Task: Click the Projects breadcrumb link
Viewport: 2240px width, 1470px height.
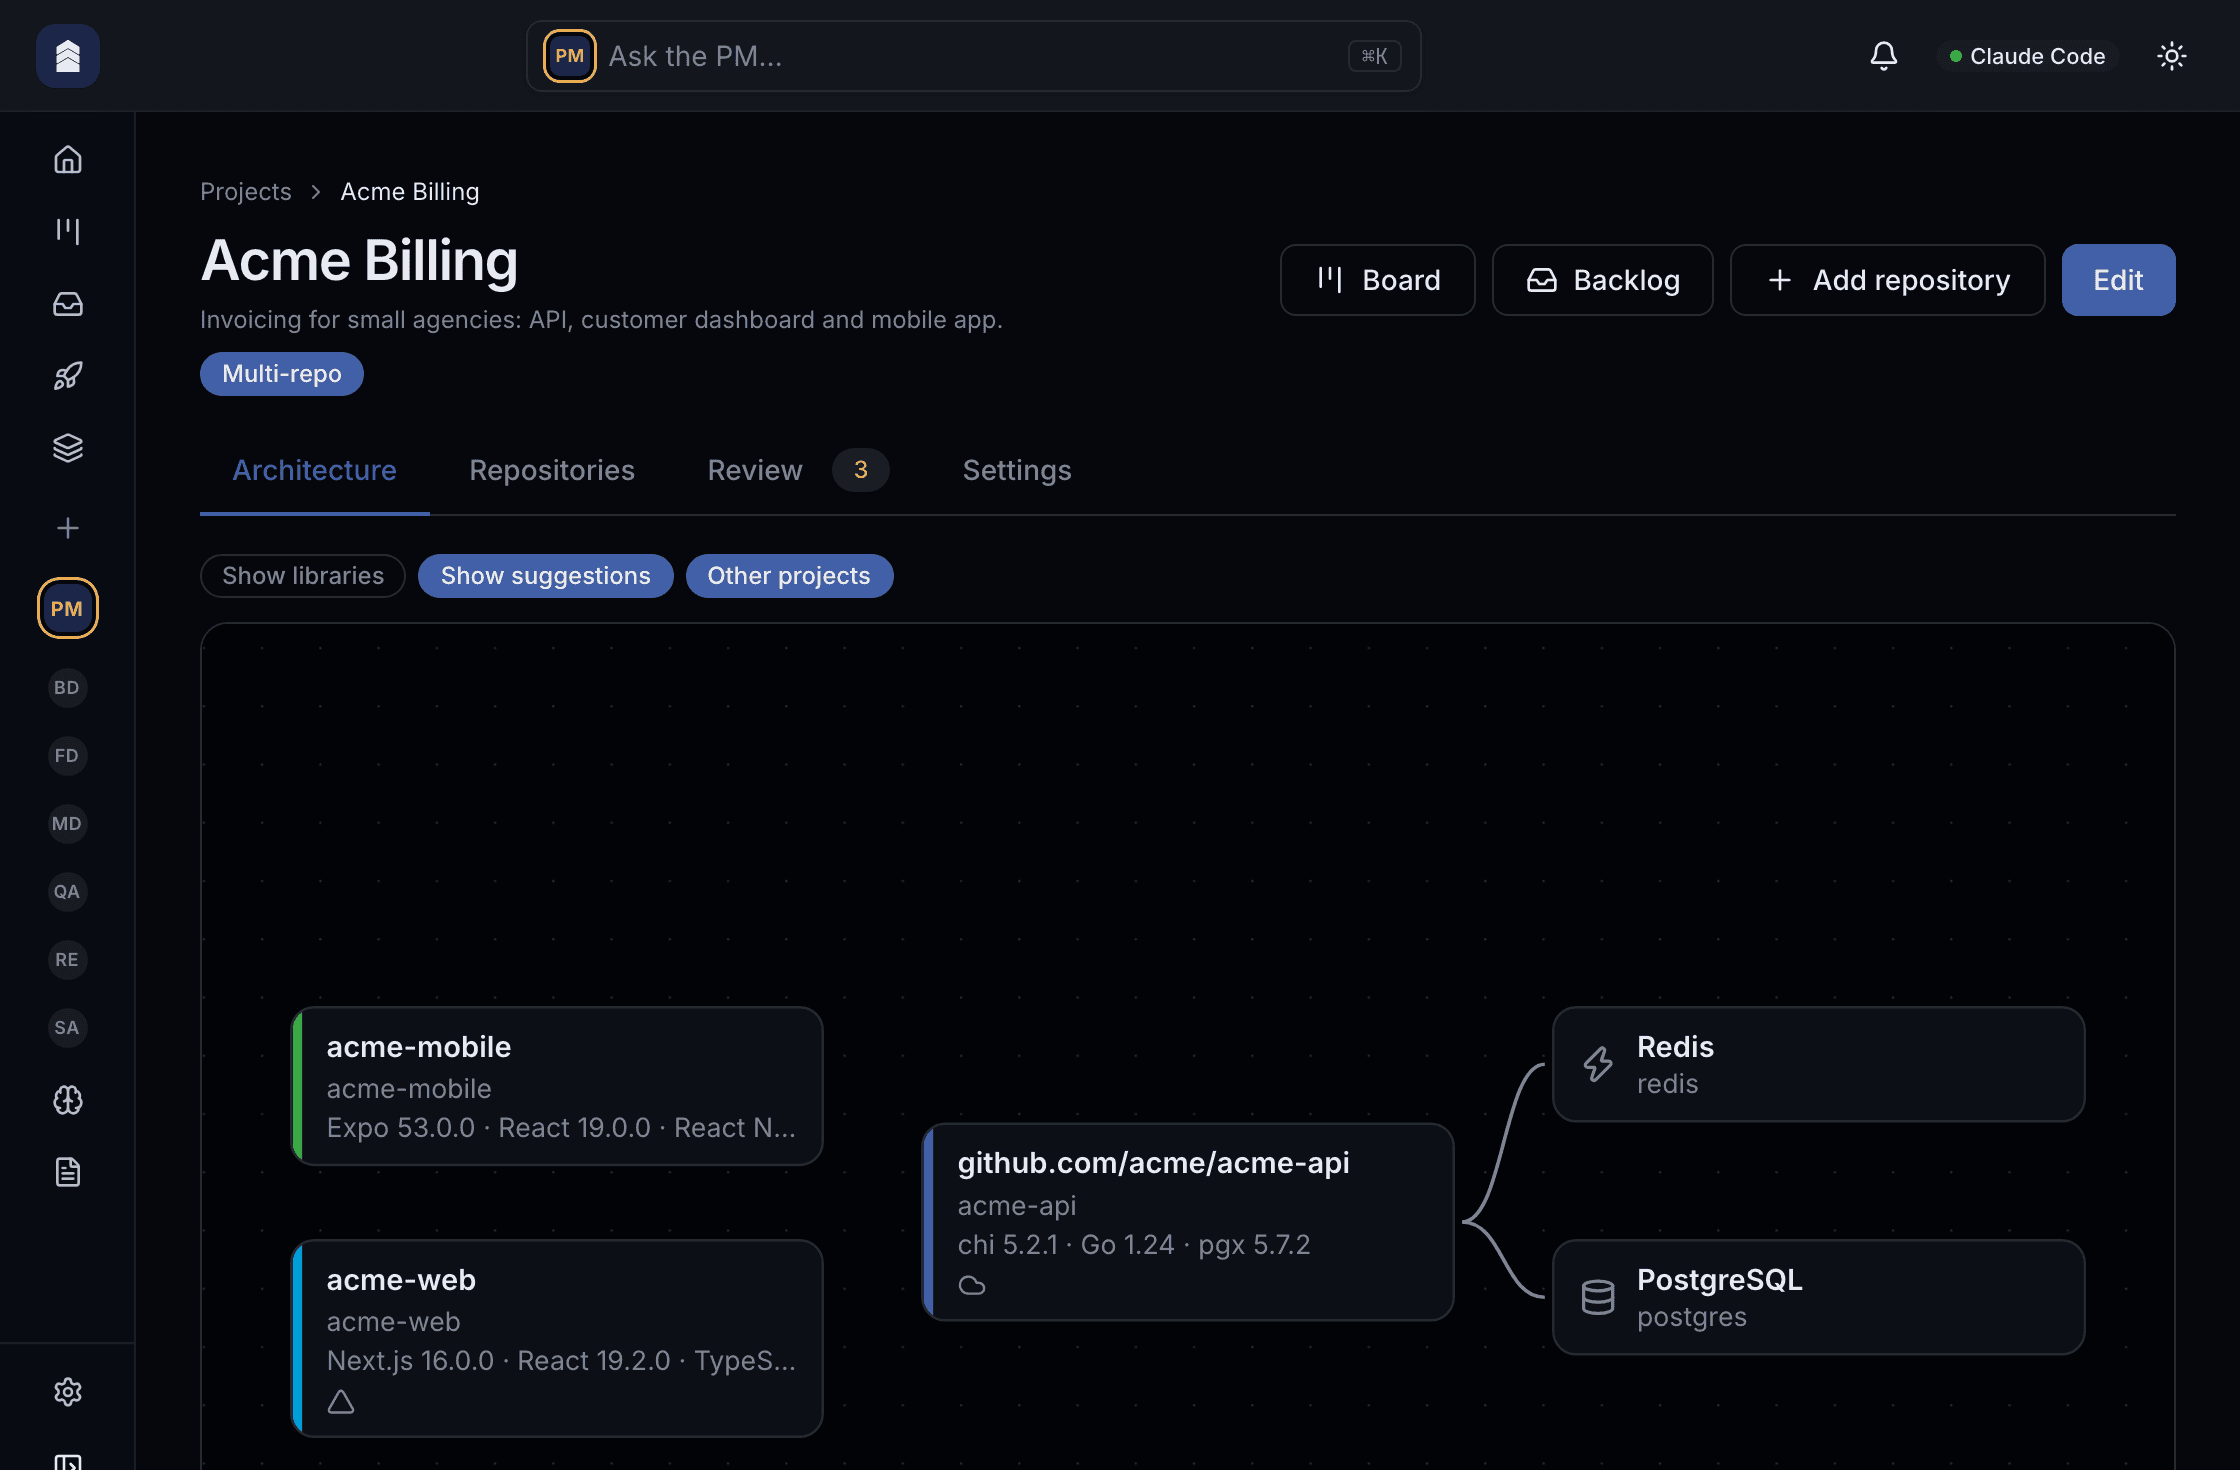Action: [246, 192]
